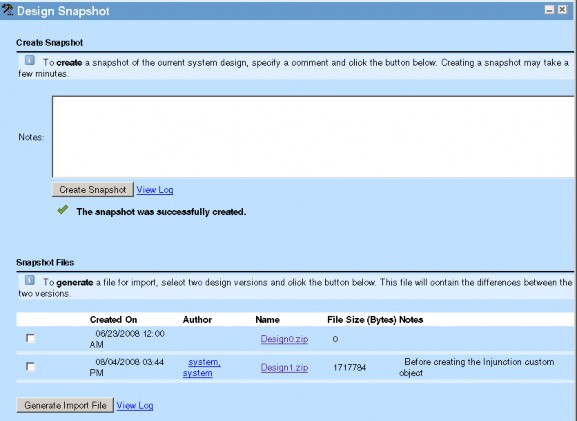Open View Log link beside Create Snapshot
This screenshot has height=421, width=577.
click(155, 190)
